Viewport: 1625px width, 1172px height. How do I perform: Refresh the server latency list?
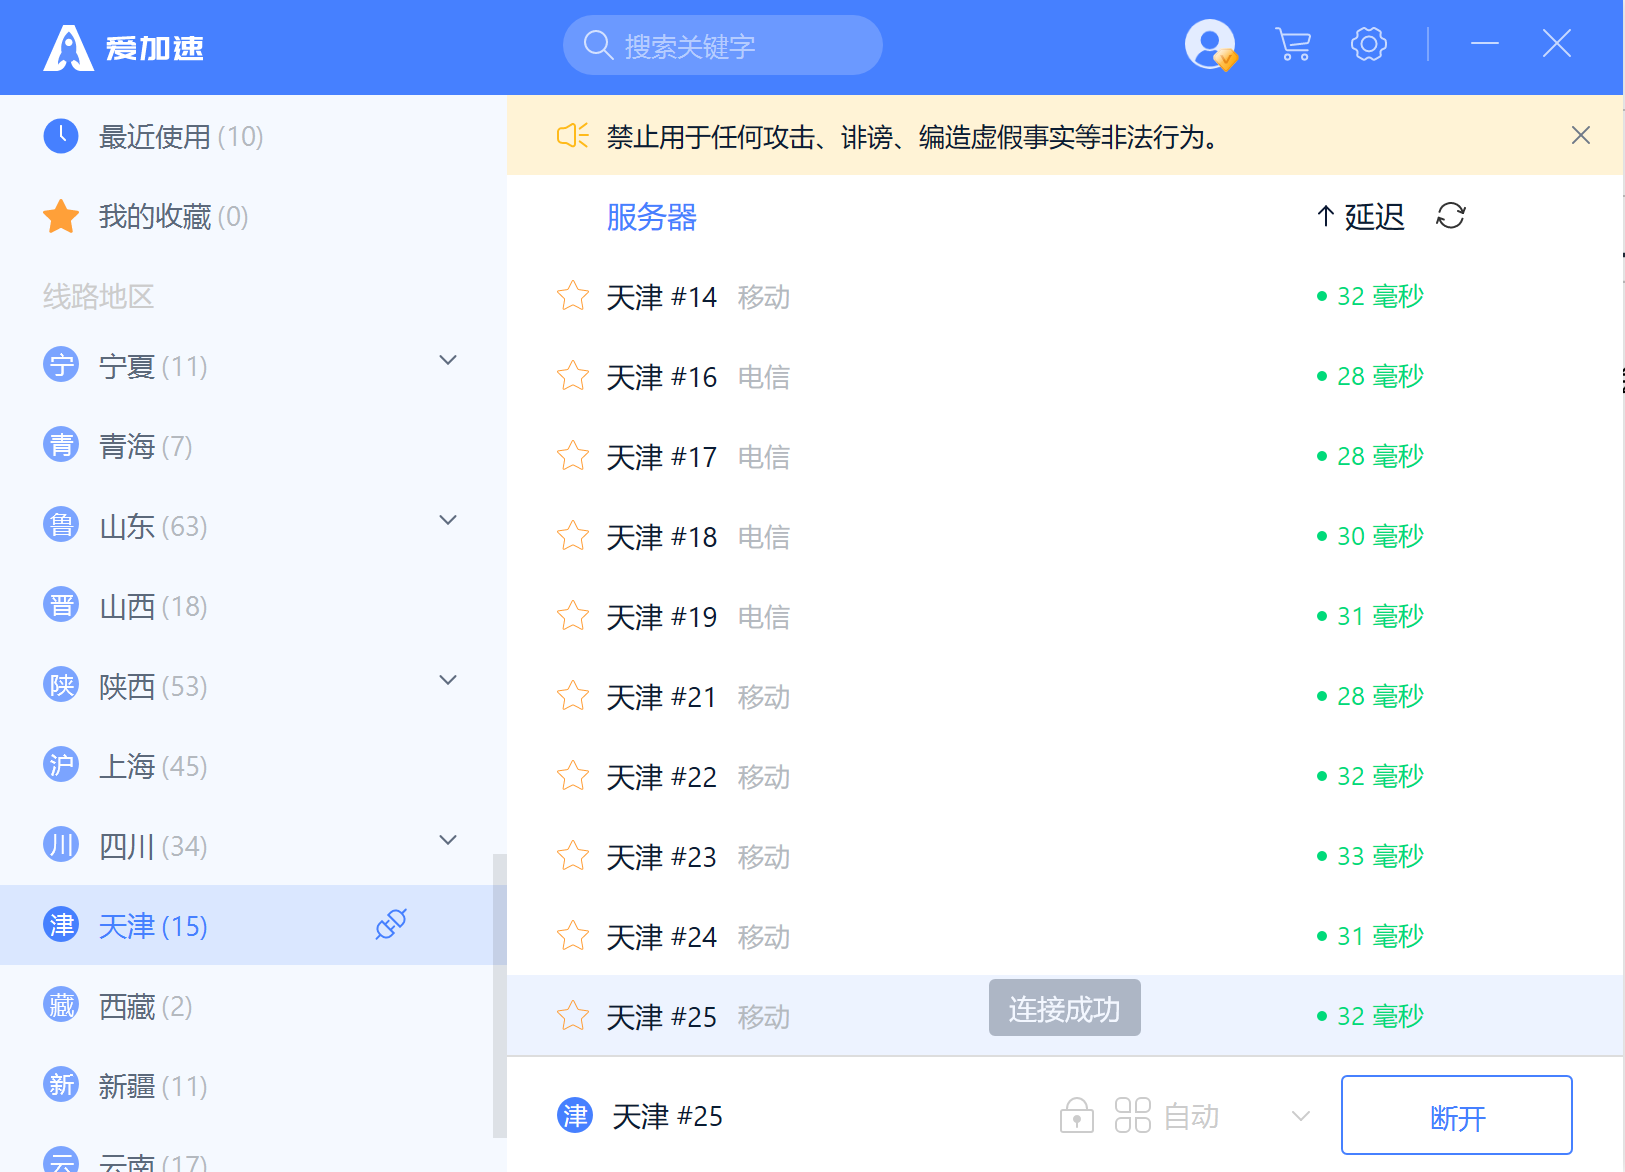click(1451, 216)
